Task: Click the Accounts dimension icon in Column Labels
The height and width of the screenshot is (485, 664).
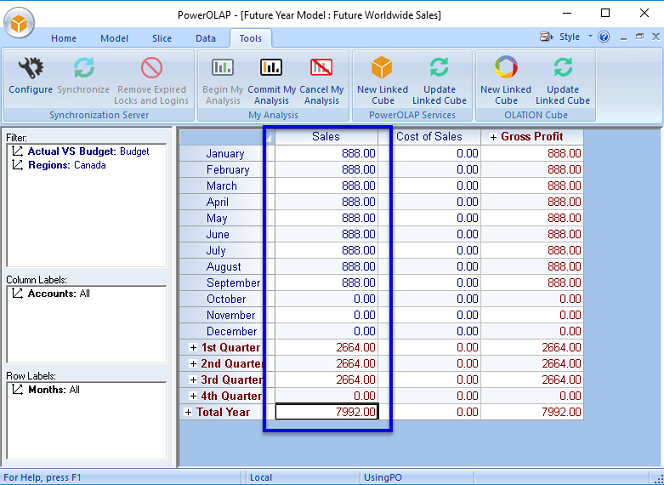Action: click(17, 293)
